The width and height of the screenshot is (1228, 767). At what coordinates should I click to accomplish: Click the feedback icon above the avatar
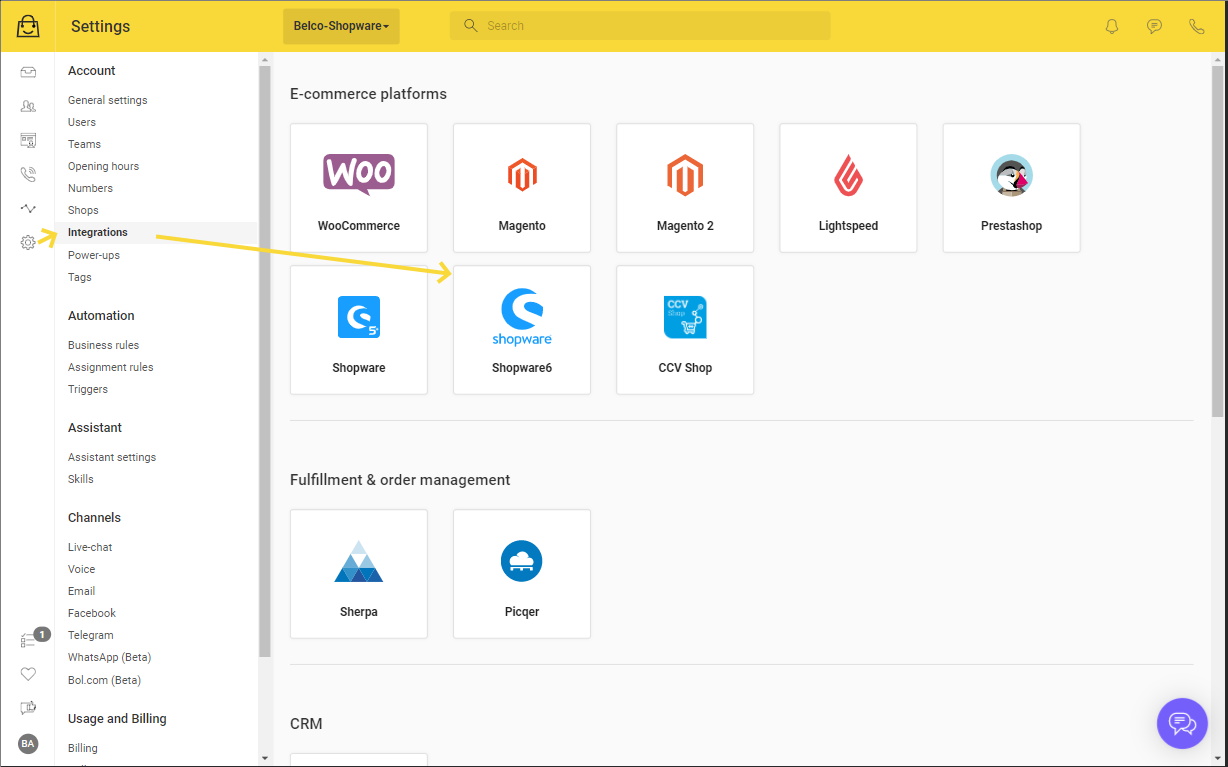28,708
